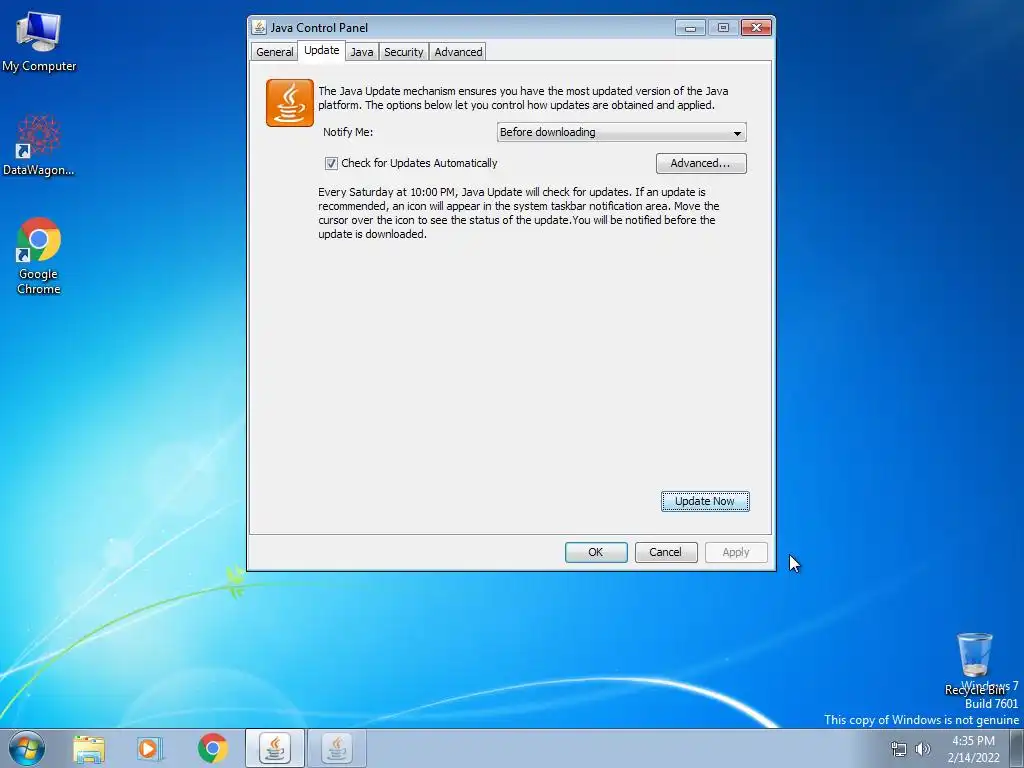Click the active Java taskbar button
Viewport: 1024px width, 768px height.
click(275, 748)
